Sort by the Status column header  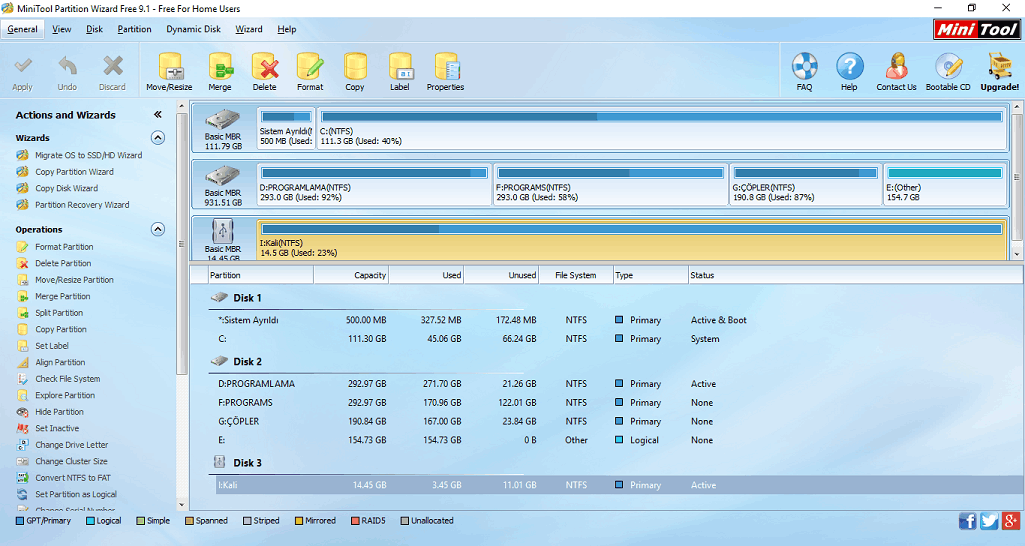coord(856,275)
